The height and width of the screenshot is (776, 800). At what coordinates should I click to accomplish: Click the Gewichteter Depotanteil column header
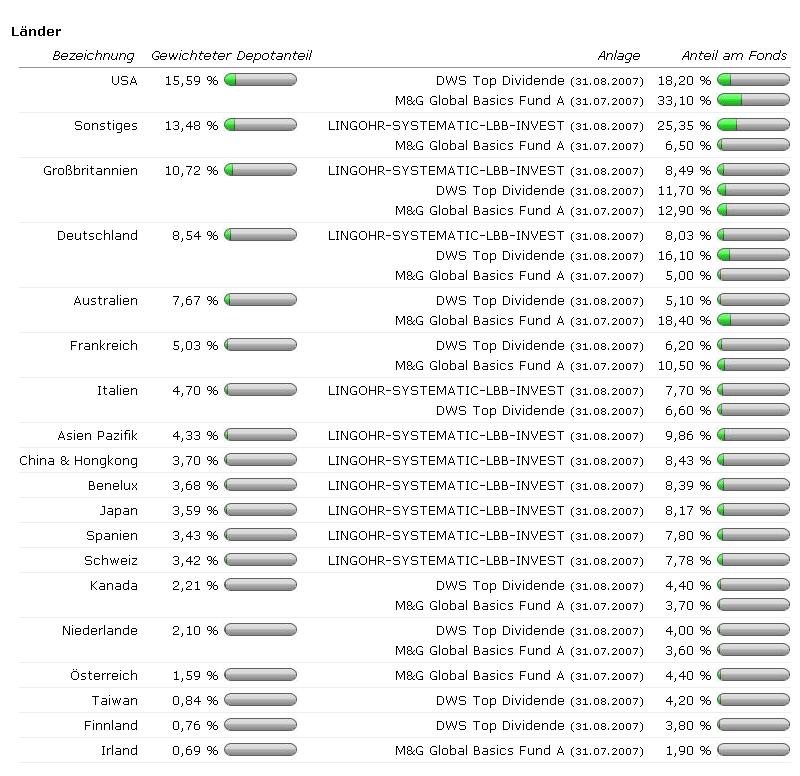point(231,56)
